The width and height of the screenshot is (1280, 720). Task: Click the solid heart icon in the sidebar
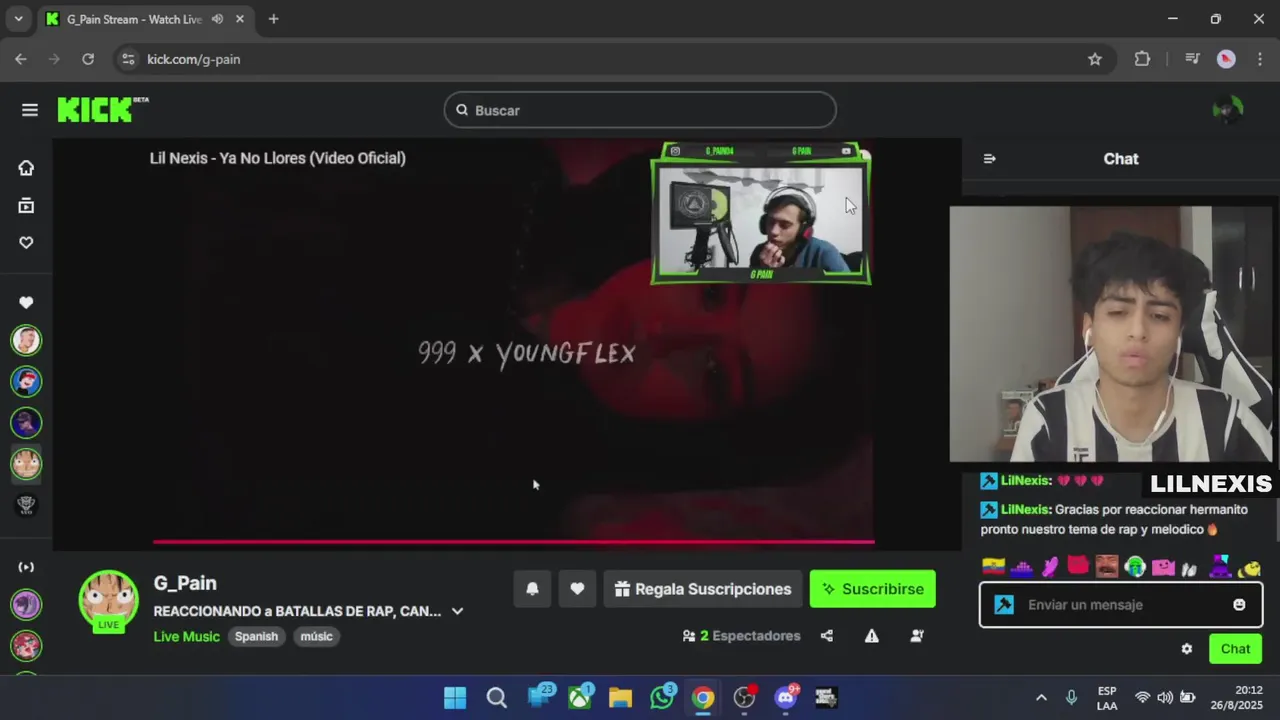click(x=26, y=303)
